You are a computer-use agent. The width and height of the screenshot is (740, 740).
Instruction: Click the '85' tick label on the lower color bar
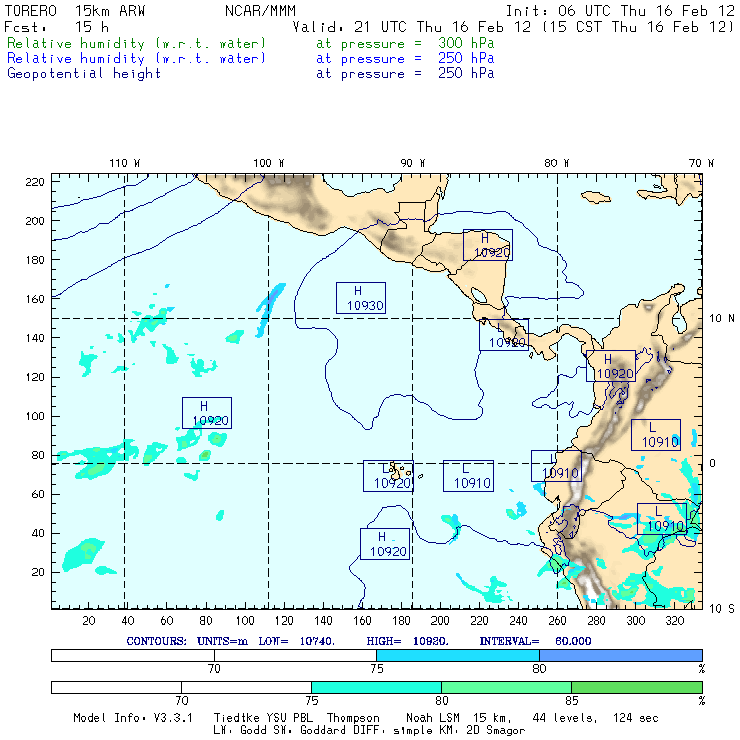pyautogui.click(x=572, y=700)
